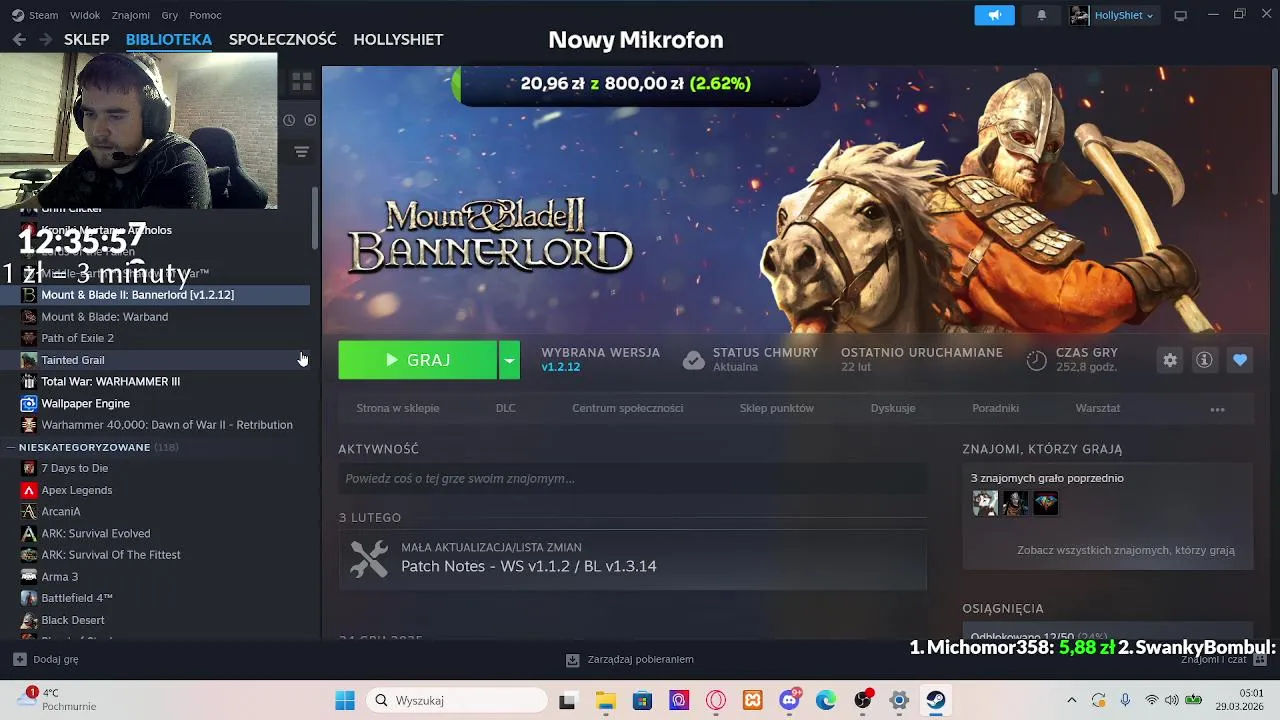Screen dimensions: 1280x720
Task: Open Microsoft Edge from taskbar
Action: click(826, 700)
